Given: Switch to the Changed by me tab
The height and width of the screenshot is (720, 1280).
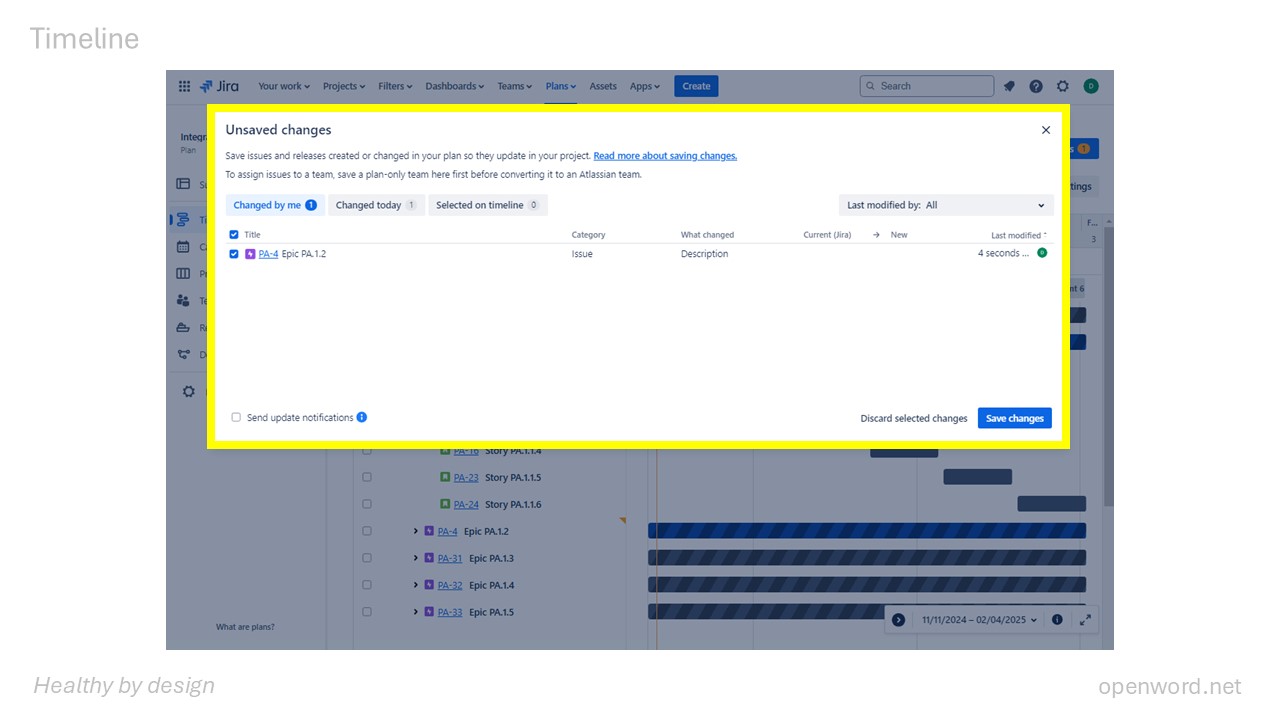Looking at the screenshot, I should [275, 205].
